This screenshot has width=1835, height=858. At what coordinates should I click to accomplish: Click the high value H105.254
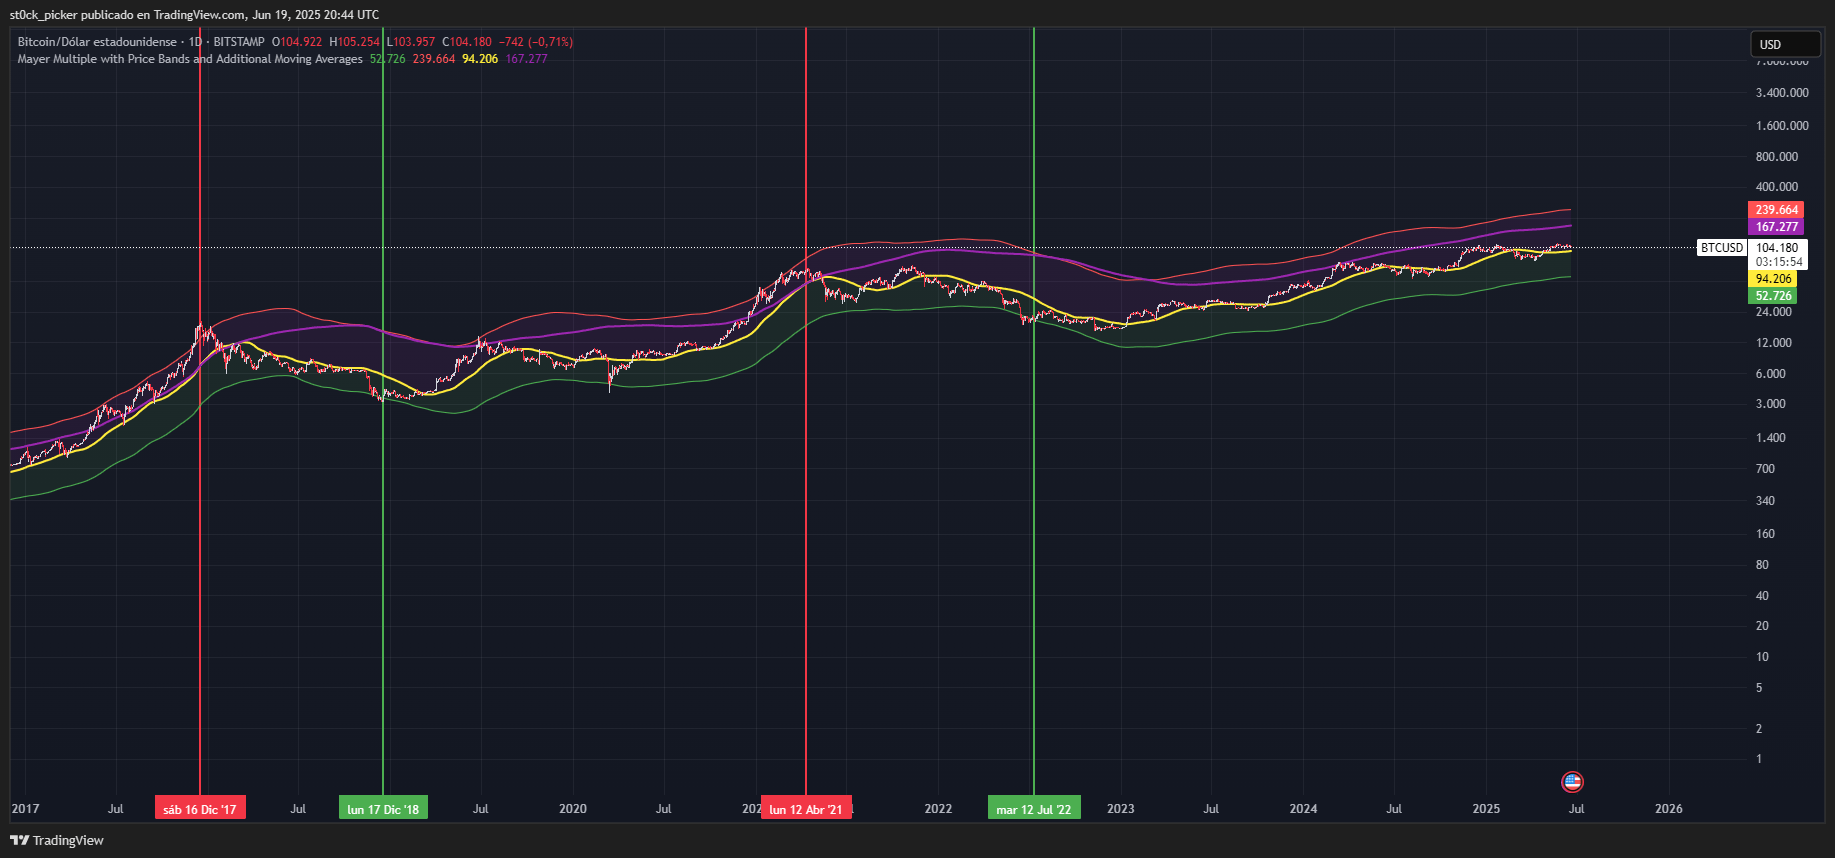pos(355,42)
